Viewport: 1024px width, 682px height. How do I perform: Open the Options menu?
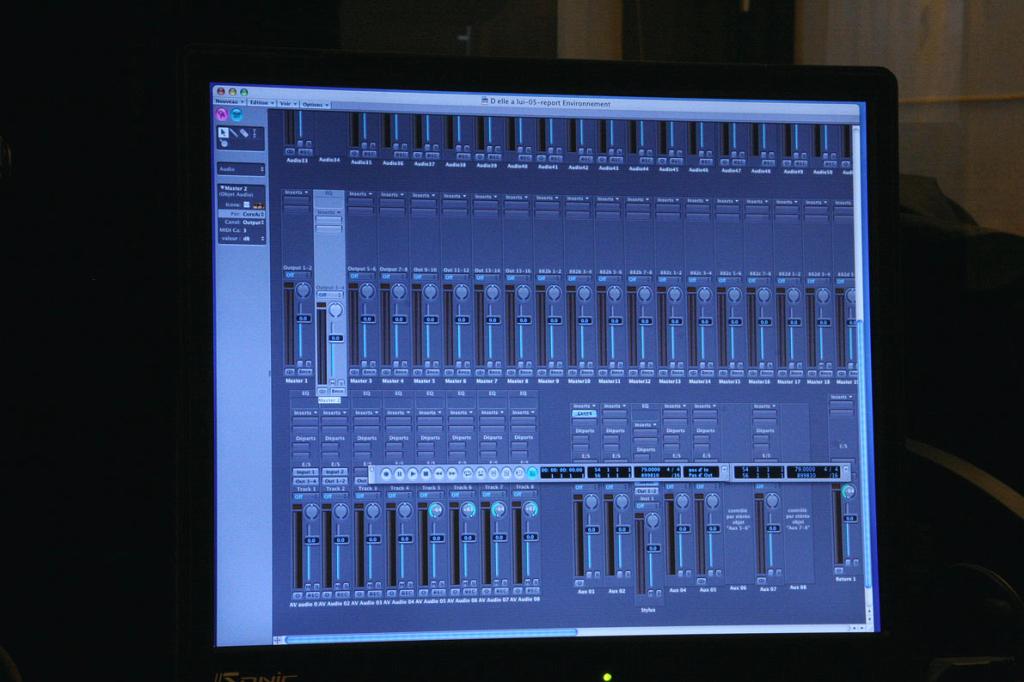[x=314, y=104]
